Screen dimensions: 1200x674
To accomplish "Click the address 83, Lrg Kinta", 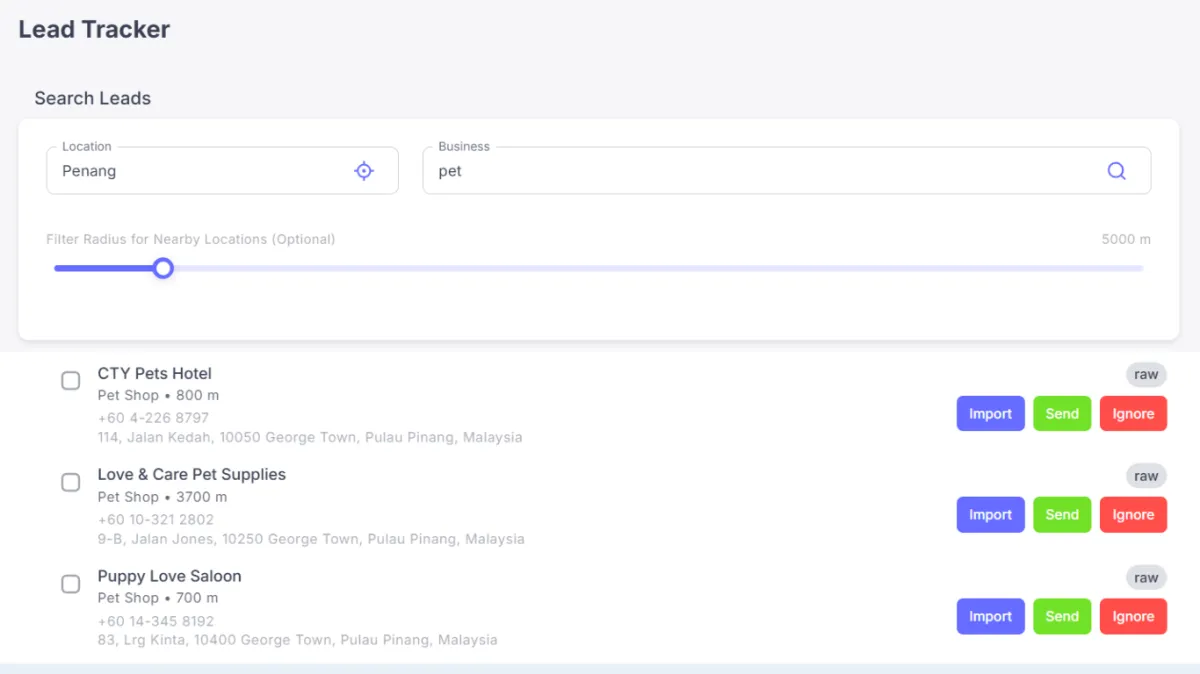I will click(x=297, y=640).
